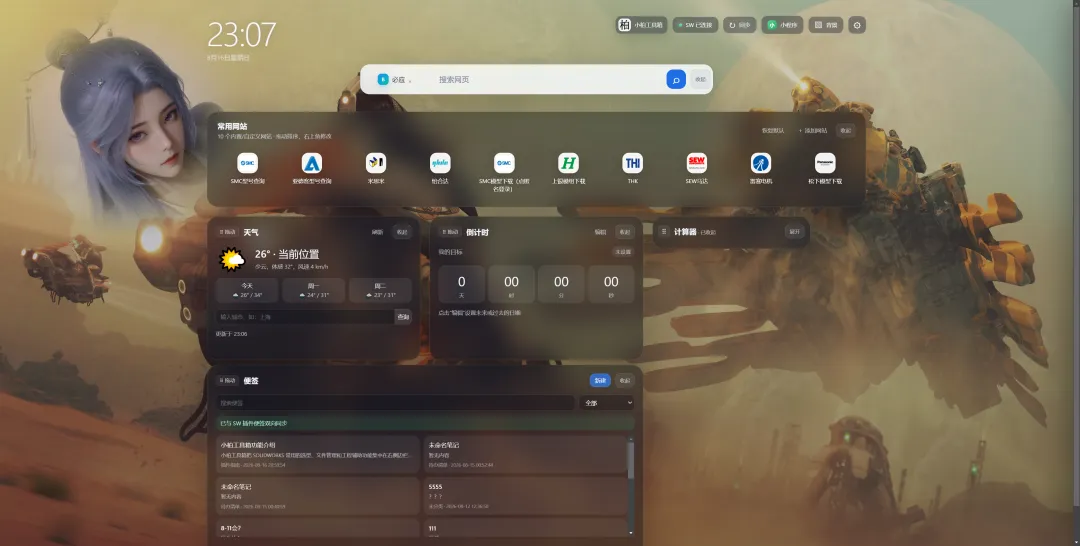
Task: Select the 周一 forecast card
Action: click(313, 290)
